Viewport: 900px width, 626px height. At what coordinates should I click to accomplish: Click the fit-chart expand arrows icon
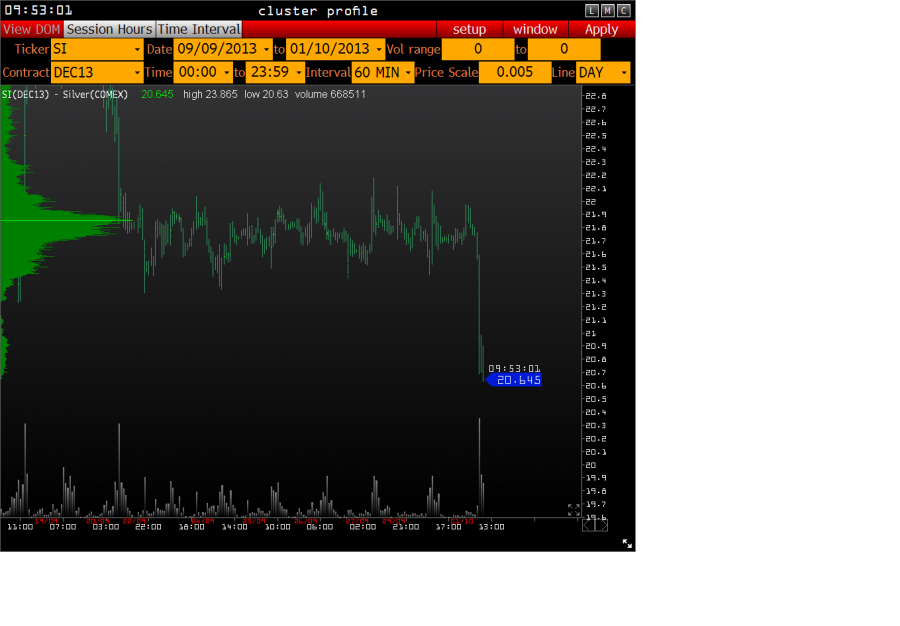point(574,509)
